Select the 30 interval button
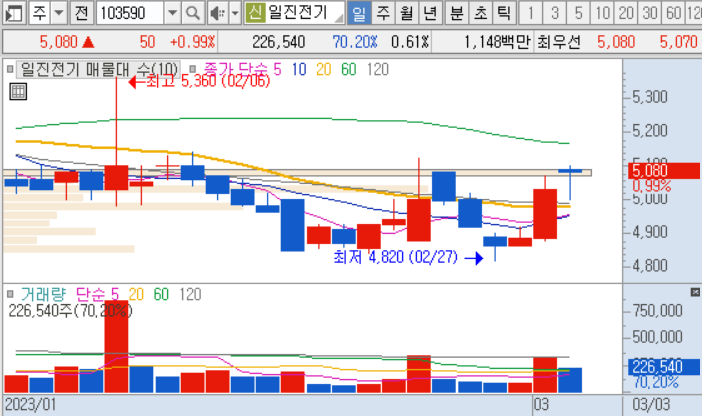The width and height of the screenshot is (702, 416). pos(650,13)
